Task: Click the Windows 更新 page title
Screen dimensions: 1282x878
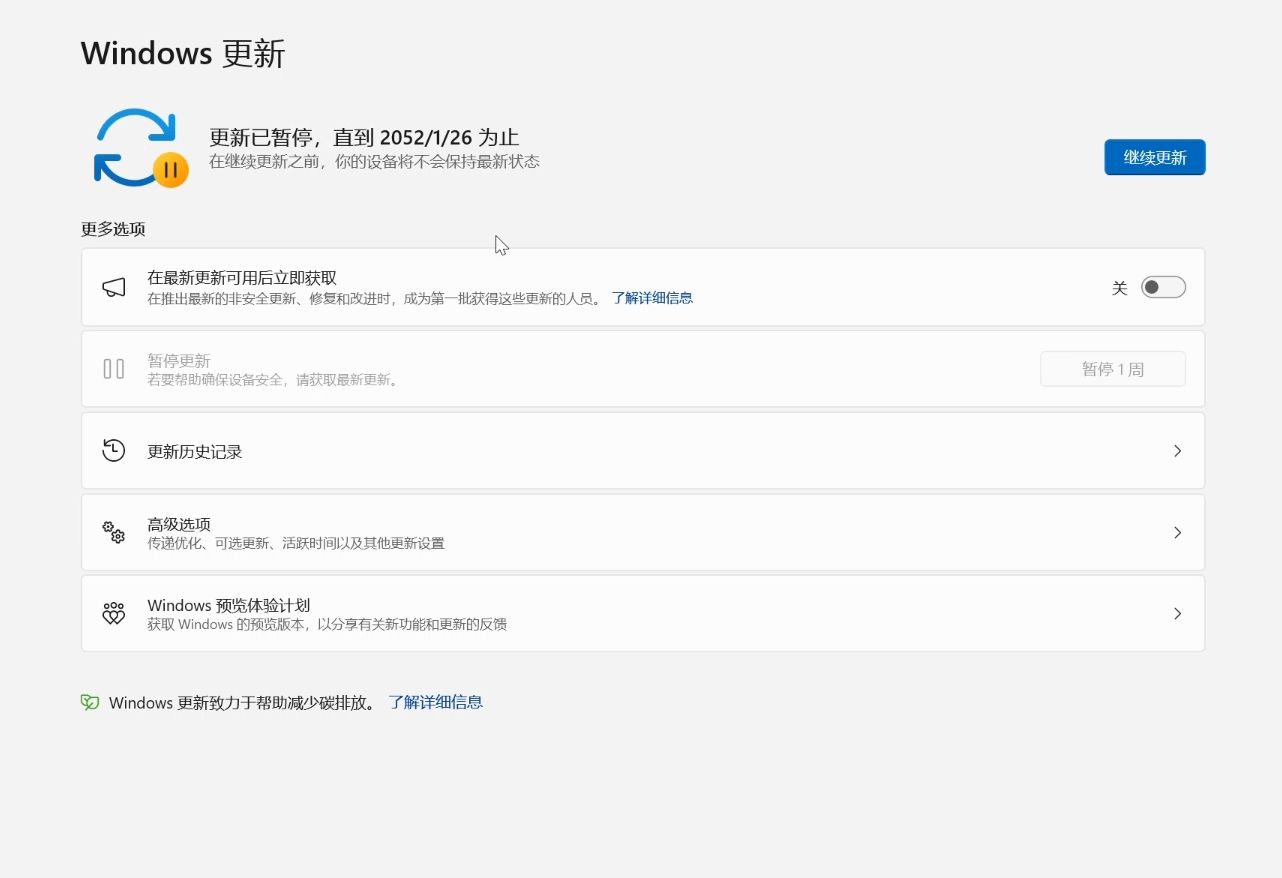Action: [x=183, y=53]
